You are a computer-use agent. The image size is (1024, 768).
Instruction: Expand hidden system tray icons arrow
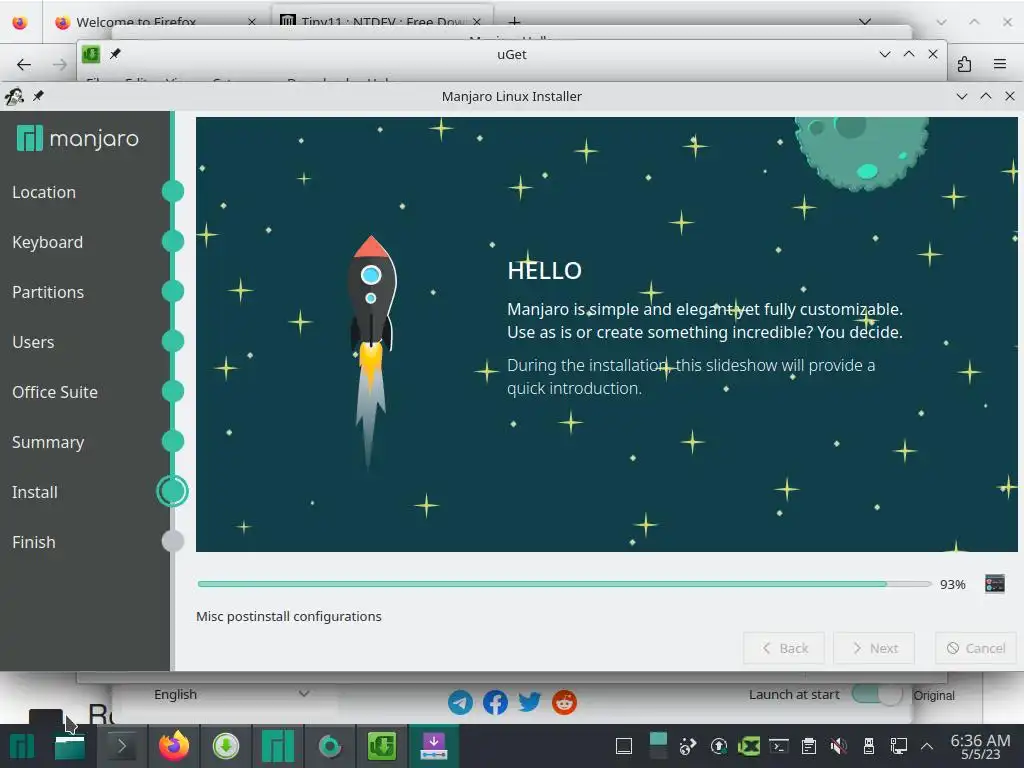927,746
